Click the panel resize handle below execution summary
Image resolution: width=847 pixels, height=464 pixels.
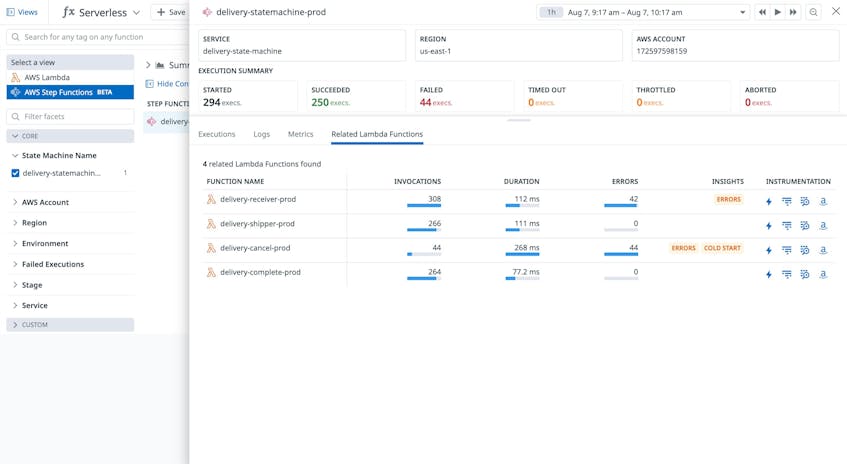(x=519, y=120)
